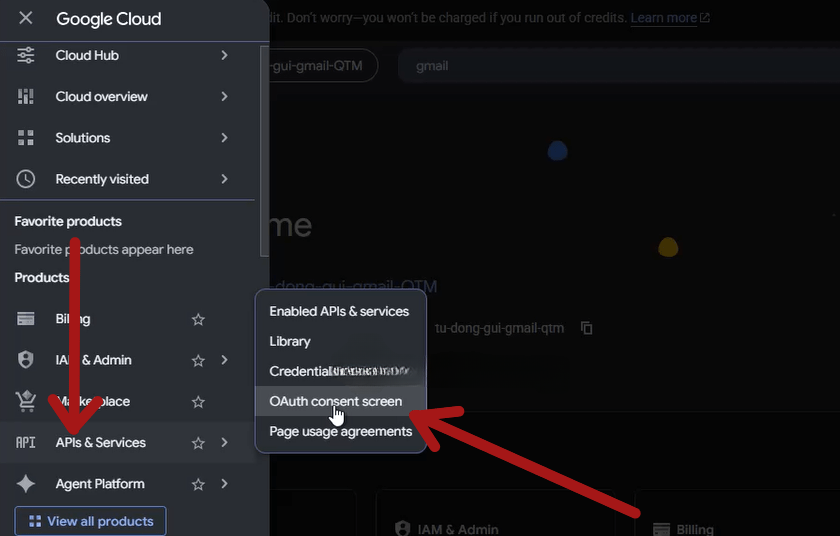Open the Recently visited menu item
The image size is (840, 536).
127,179
